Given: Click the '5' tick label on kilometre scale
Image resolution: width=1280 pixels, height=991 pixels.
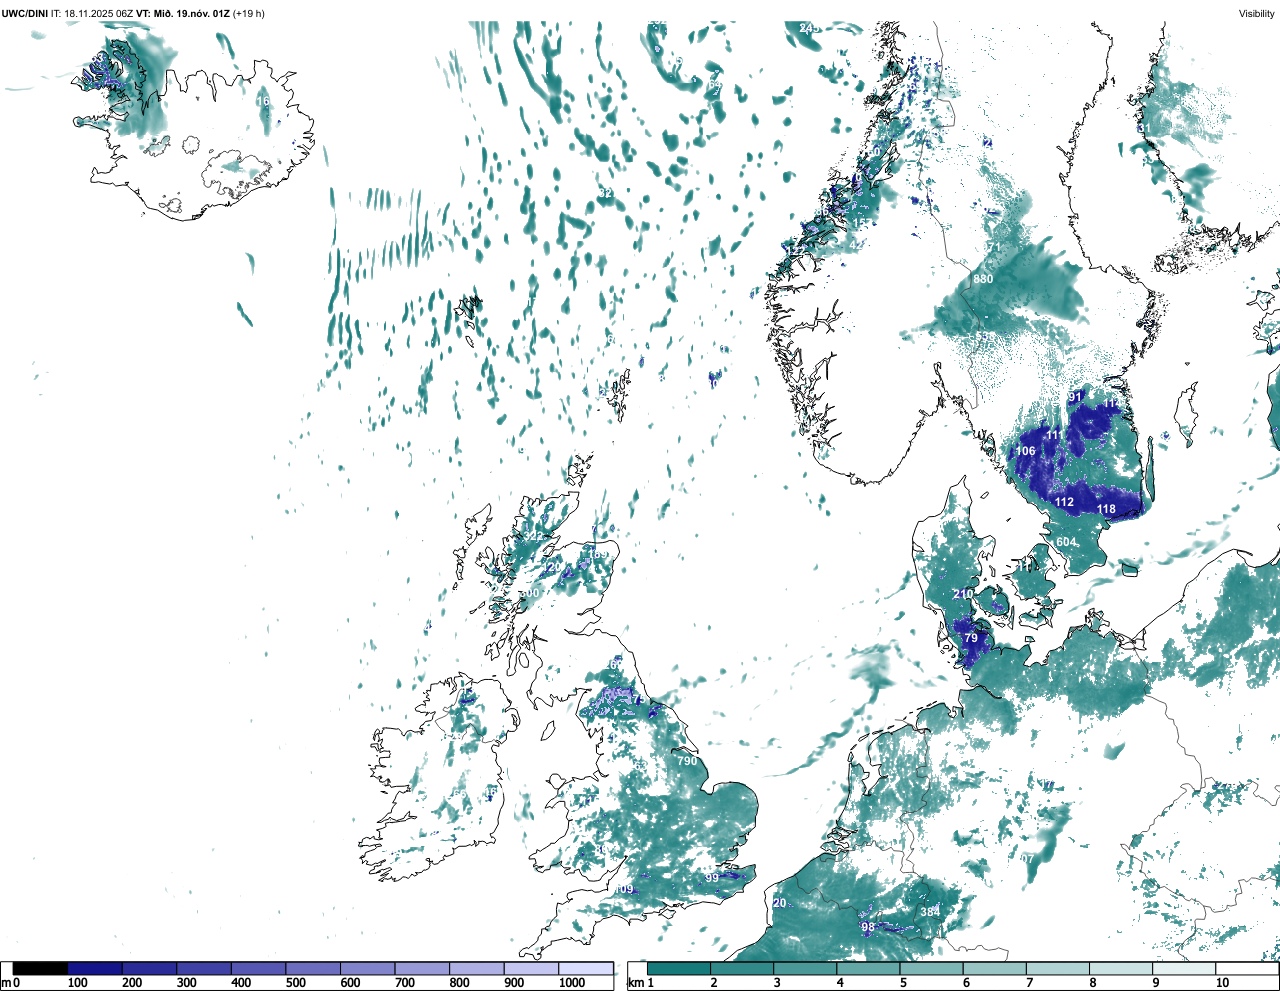Looking at the screenshot, I should (904, 983).
